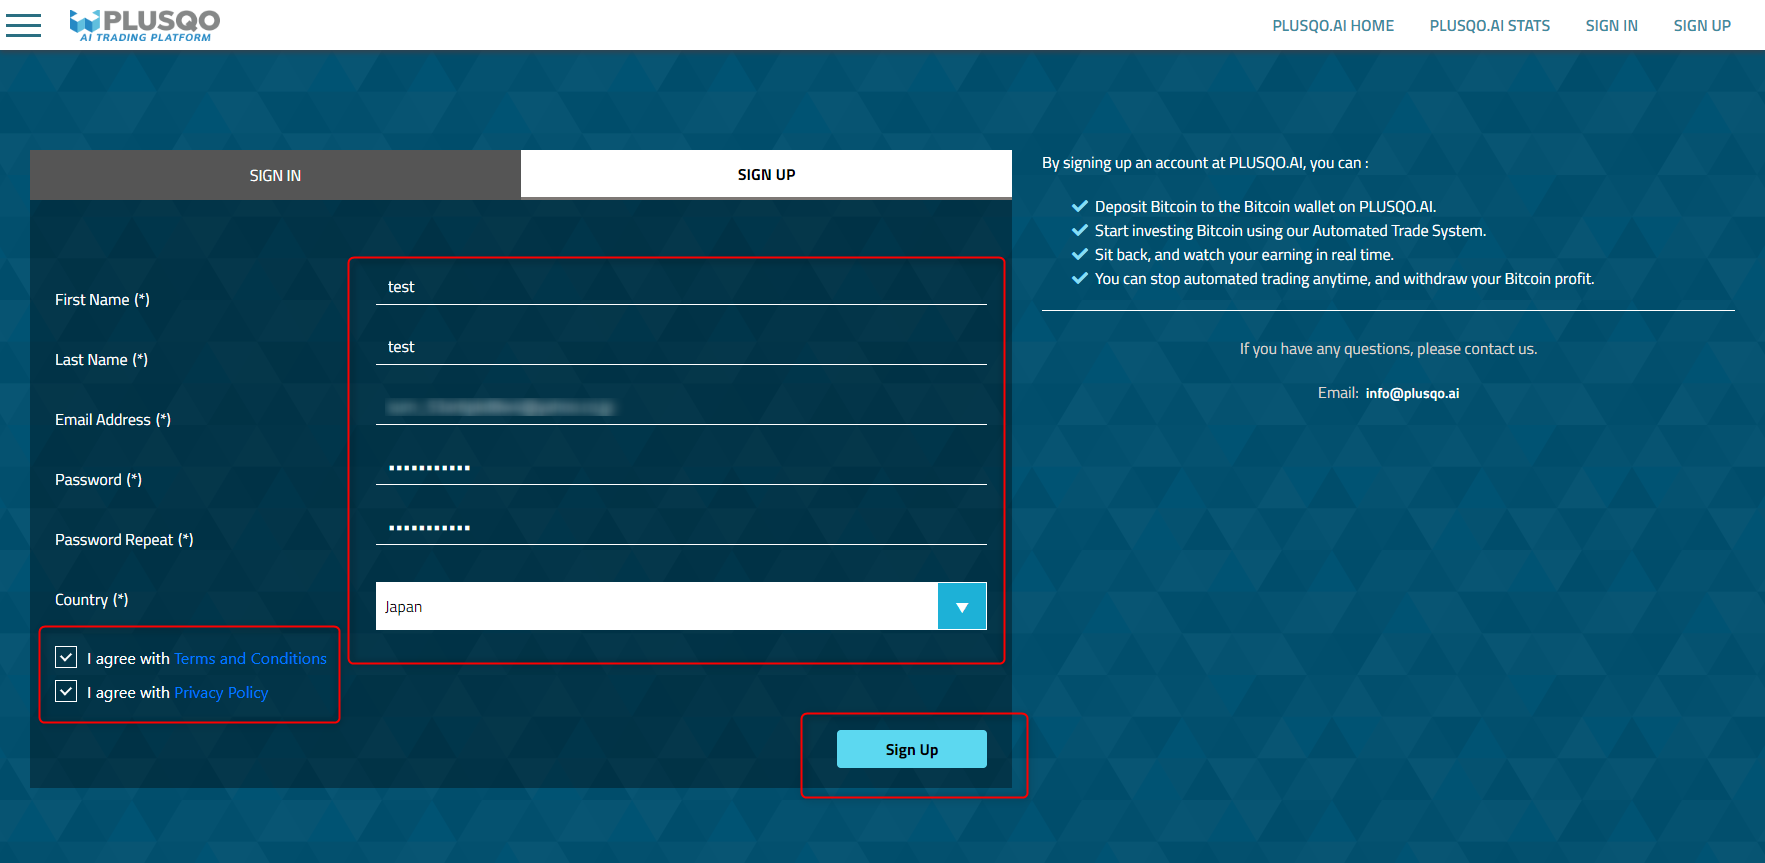
Task: Open the hamburger menu icon
Action: click(x=23, y=25)
